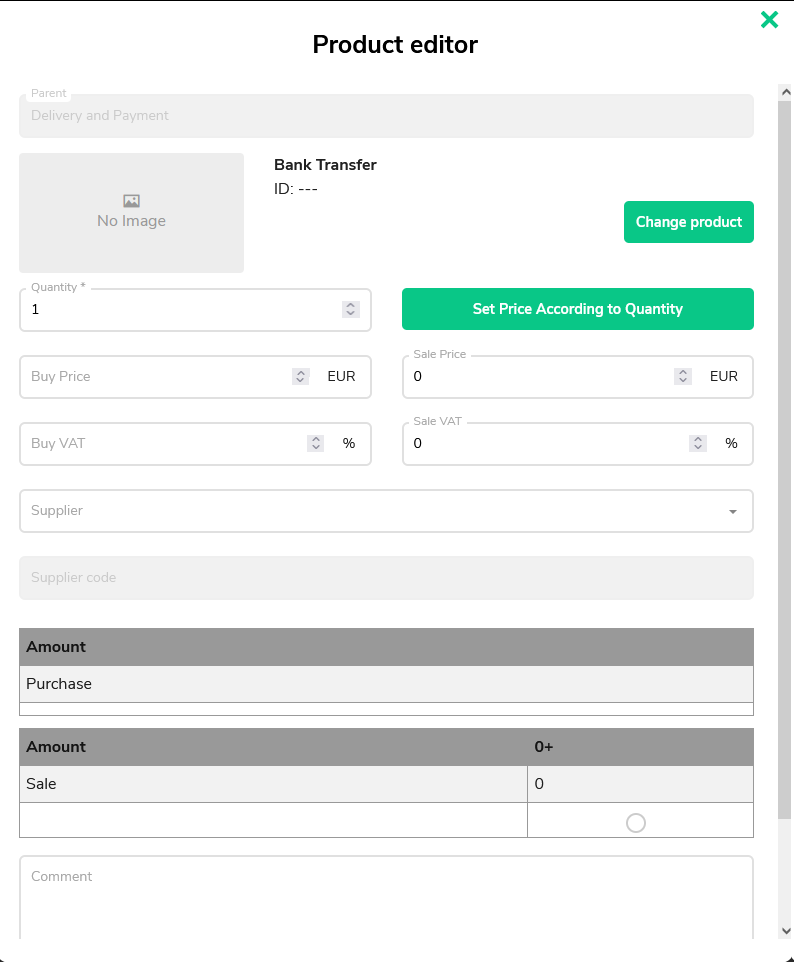Open the Supplier dropdown arrow
Viewport: 794px width, 962px height.
pyautogui.click(x=733, y=511)
